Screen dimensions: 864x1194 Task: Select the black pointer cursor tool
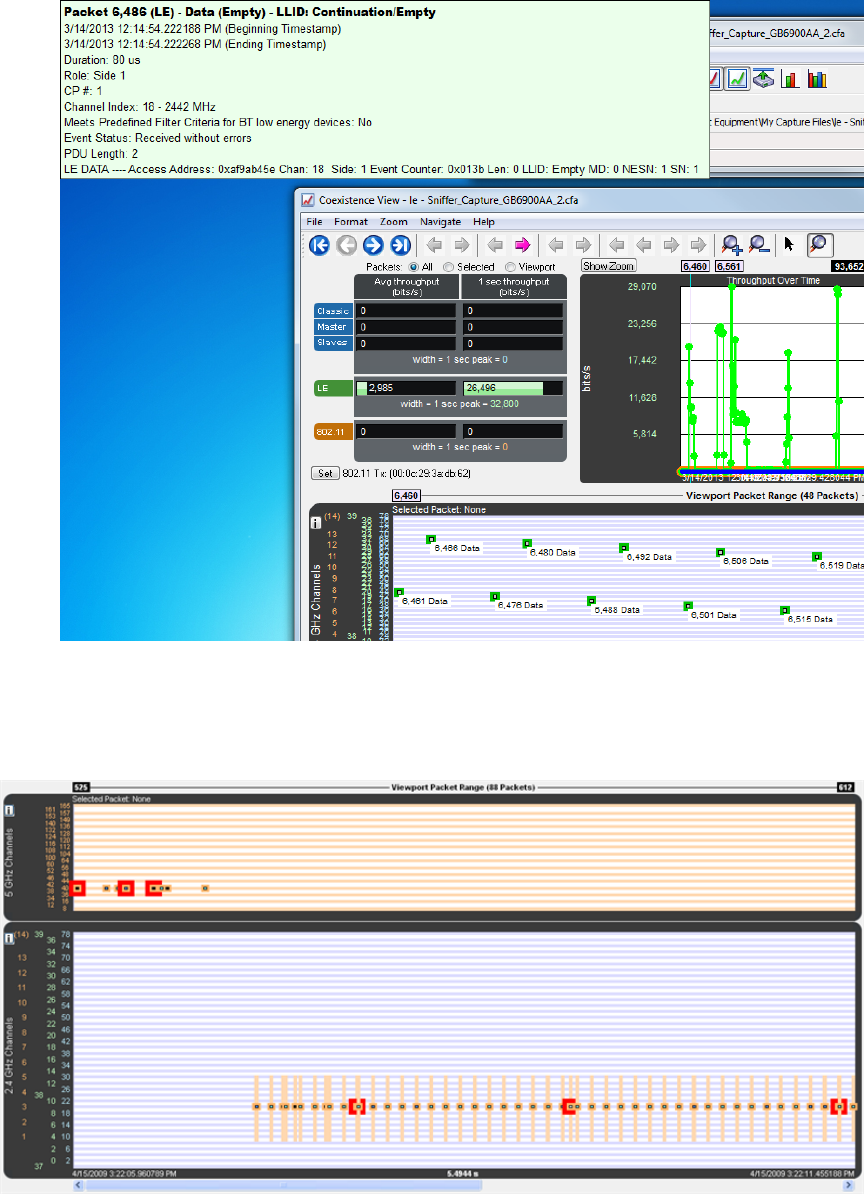tap(790, 245)
